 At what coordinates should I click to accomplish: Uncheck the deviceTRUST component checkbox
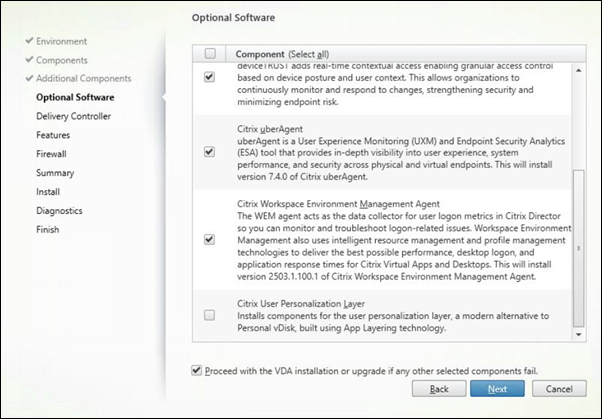209,78
